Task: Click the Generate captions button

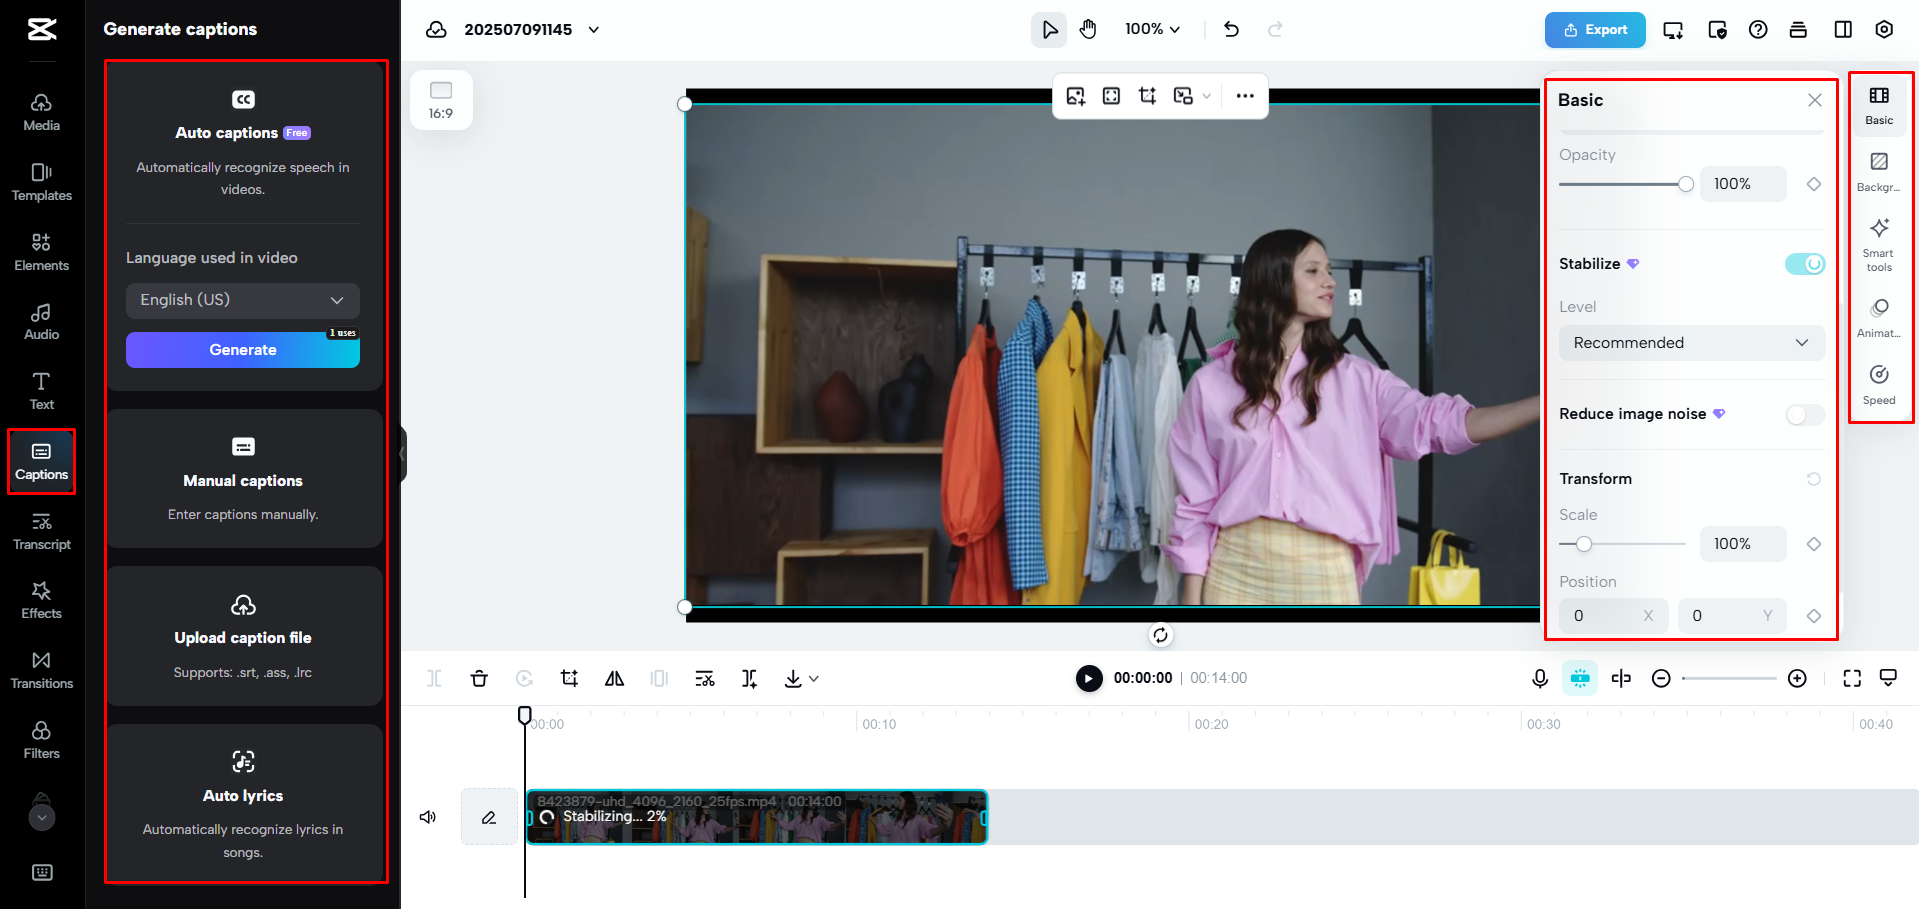Action: [x=242, y=350]
